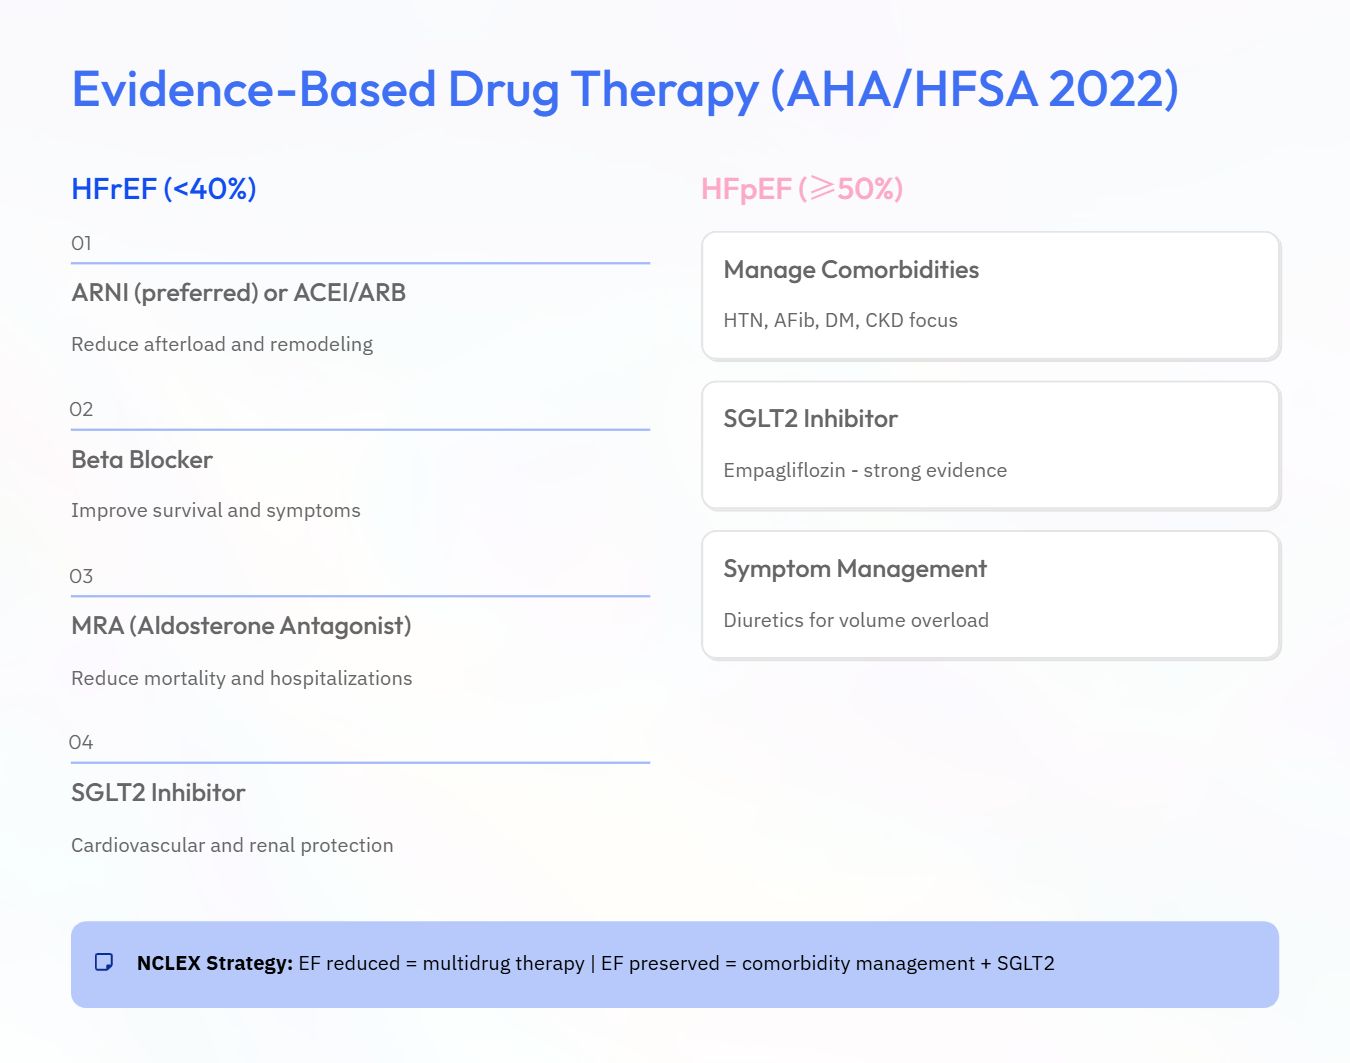Select step number '03'
The image size is (1350, 1063).
click(81, 576)
